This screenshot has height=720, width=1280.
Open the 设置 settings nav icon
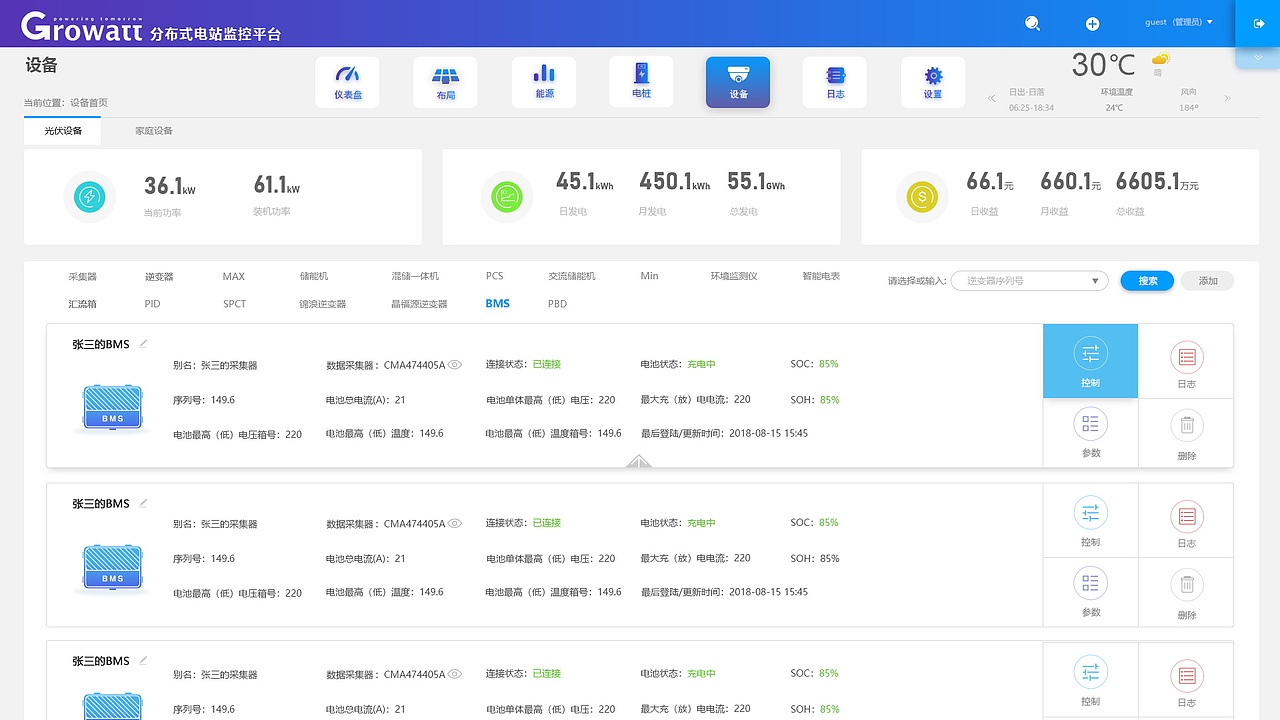coord(933,82)
